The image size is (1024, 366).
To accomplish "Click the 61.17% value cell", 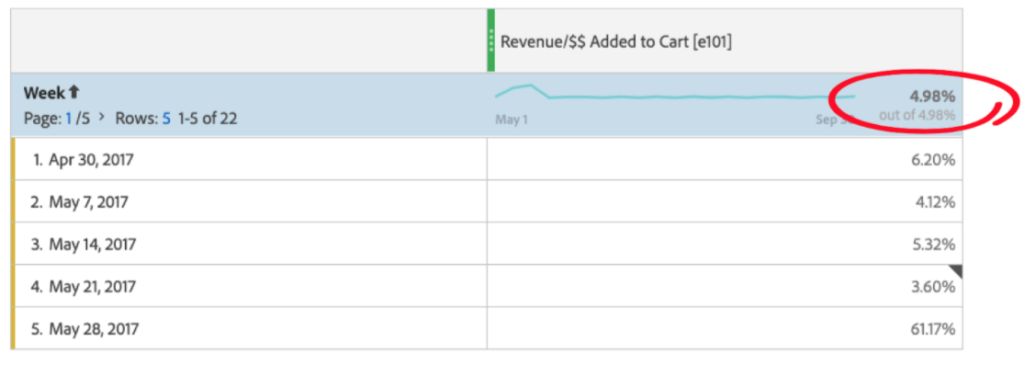I will (x=725, y=328).
